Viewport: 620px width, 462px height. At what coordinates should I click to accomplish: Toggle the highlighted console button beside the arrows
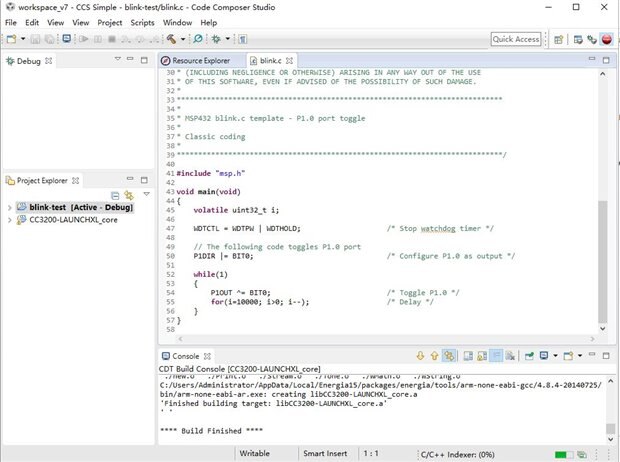pyautogui.click(x=450, y=355)
